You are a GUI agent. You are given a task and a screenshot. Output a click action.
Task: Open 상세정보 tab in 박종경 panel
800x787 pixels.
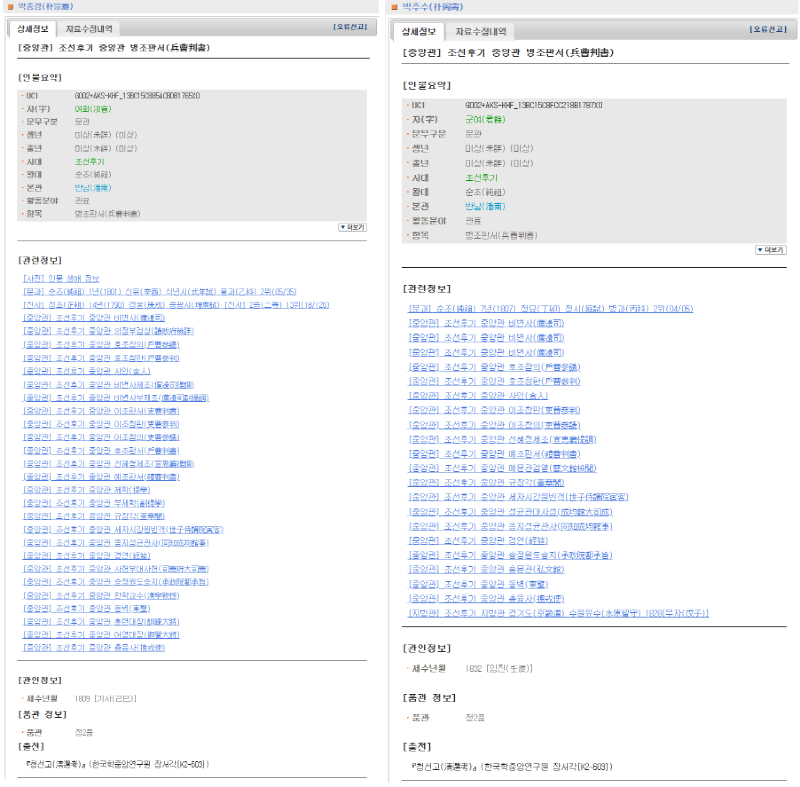28,29
